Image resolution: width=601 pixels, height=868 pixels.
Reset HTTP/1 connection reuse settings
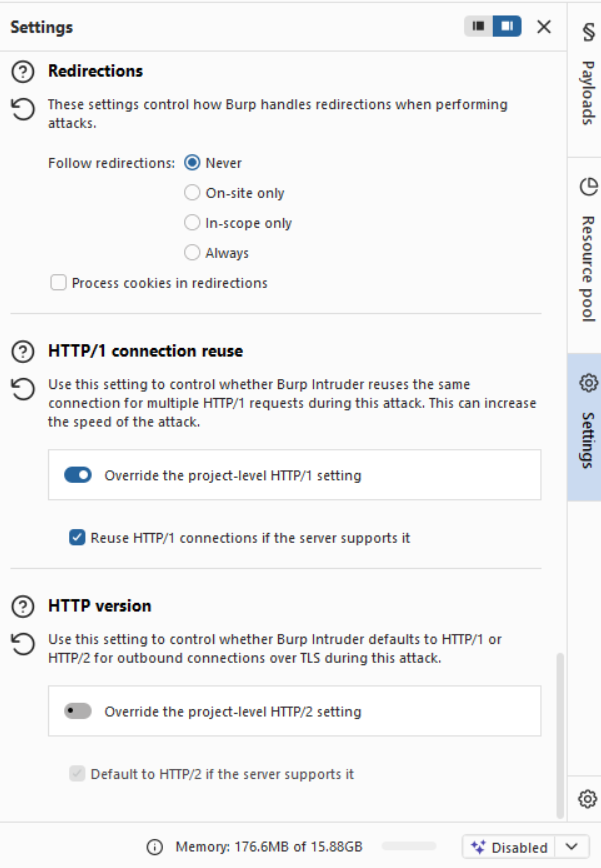23,389
